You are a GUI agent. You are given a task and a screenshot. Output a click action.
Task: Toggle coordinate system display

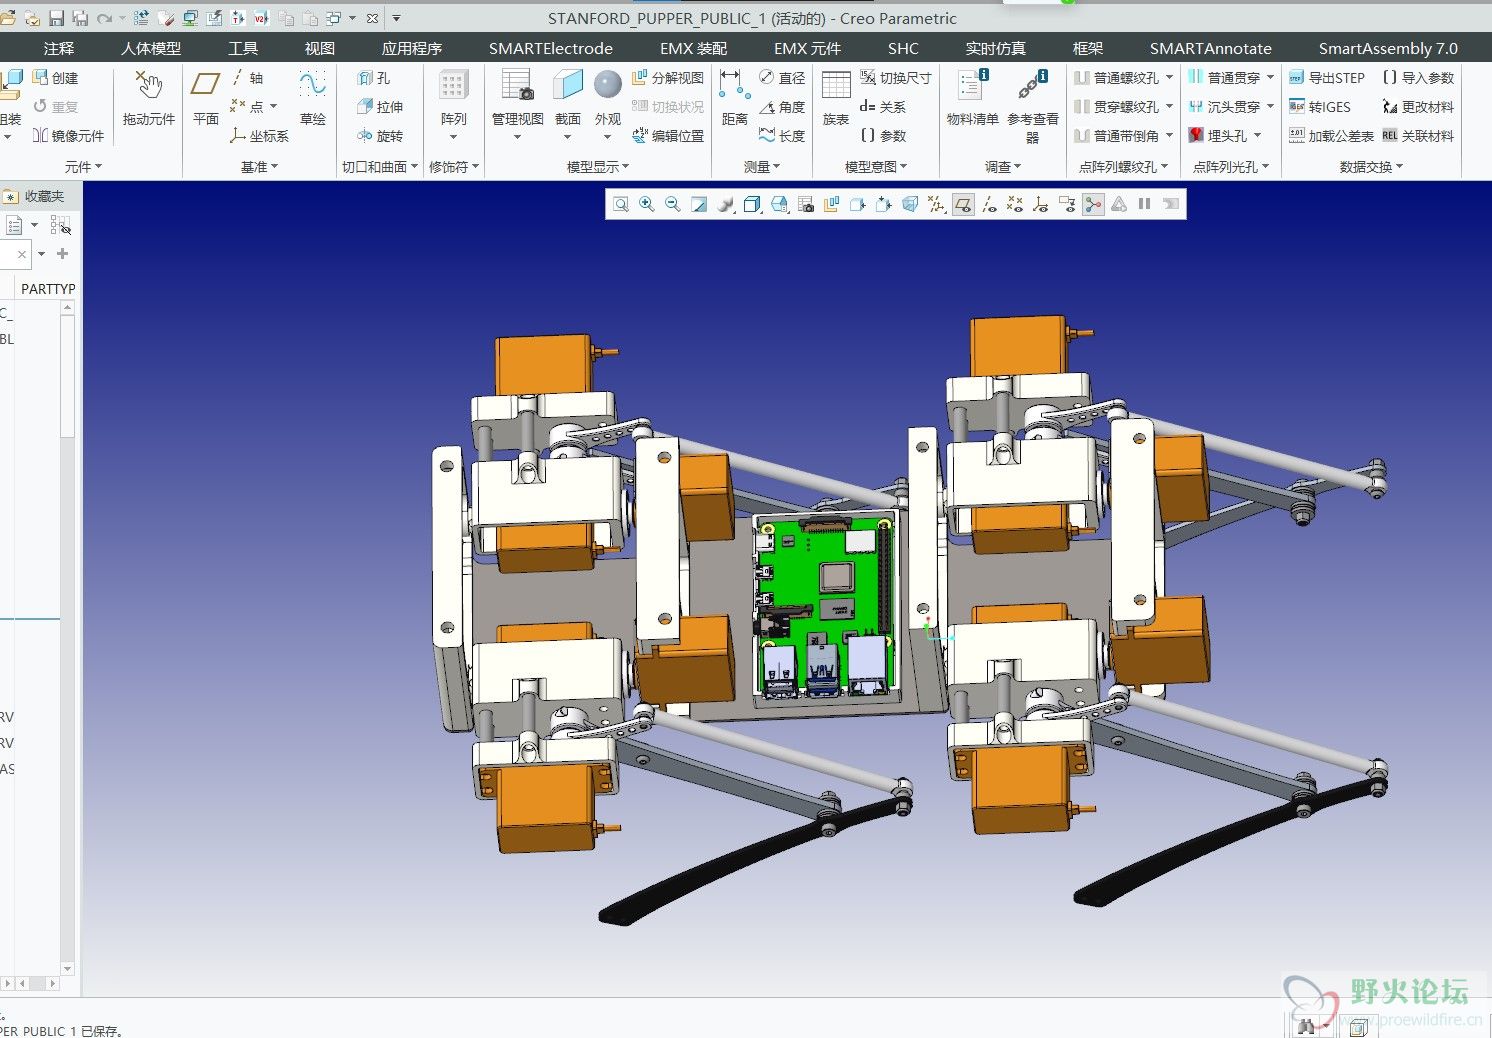point(1041,204)
